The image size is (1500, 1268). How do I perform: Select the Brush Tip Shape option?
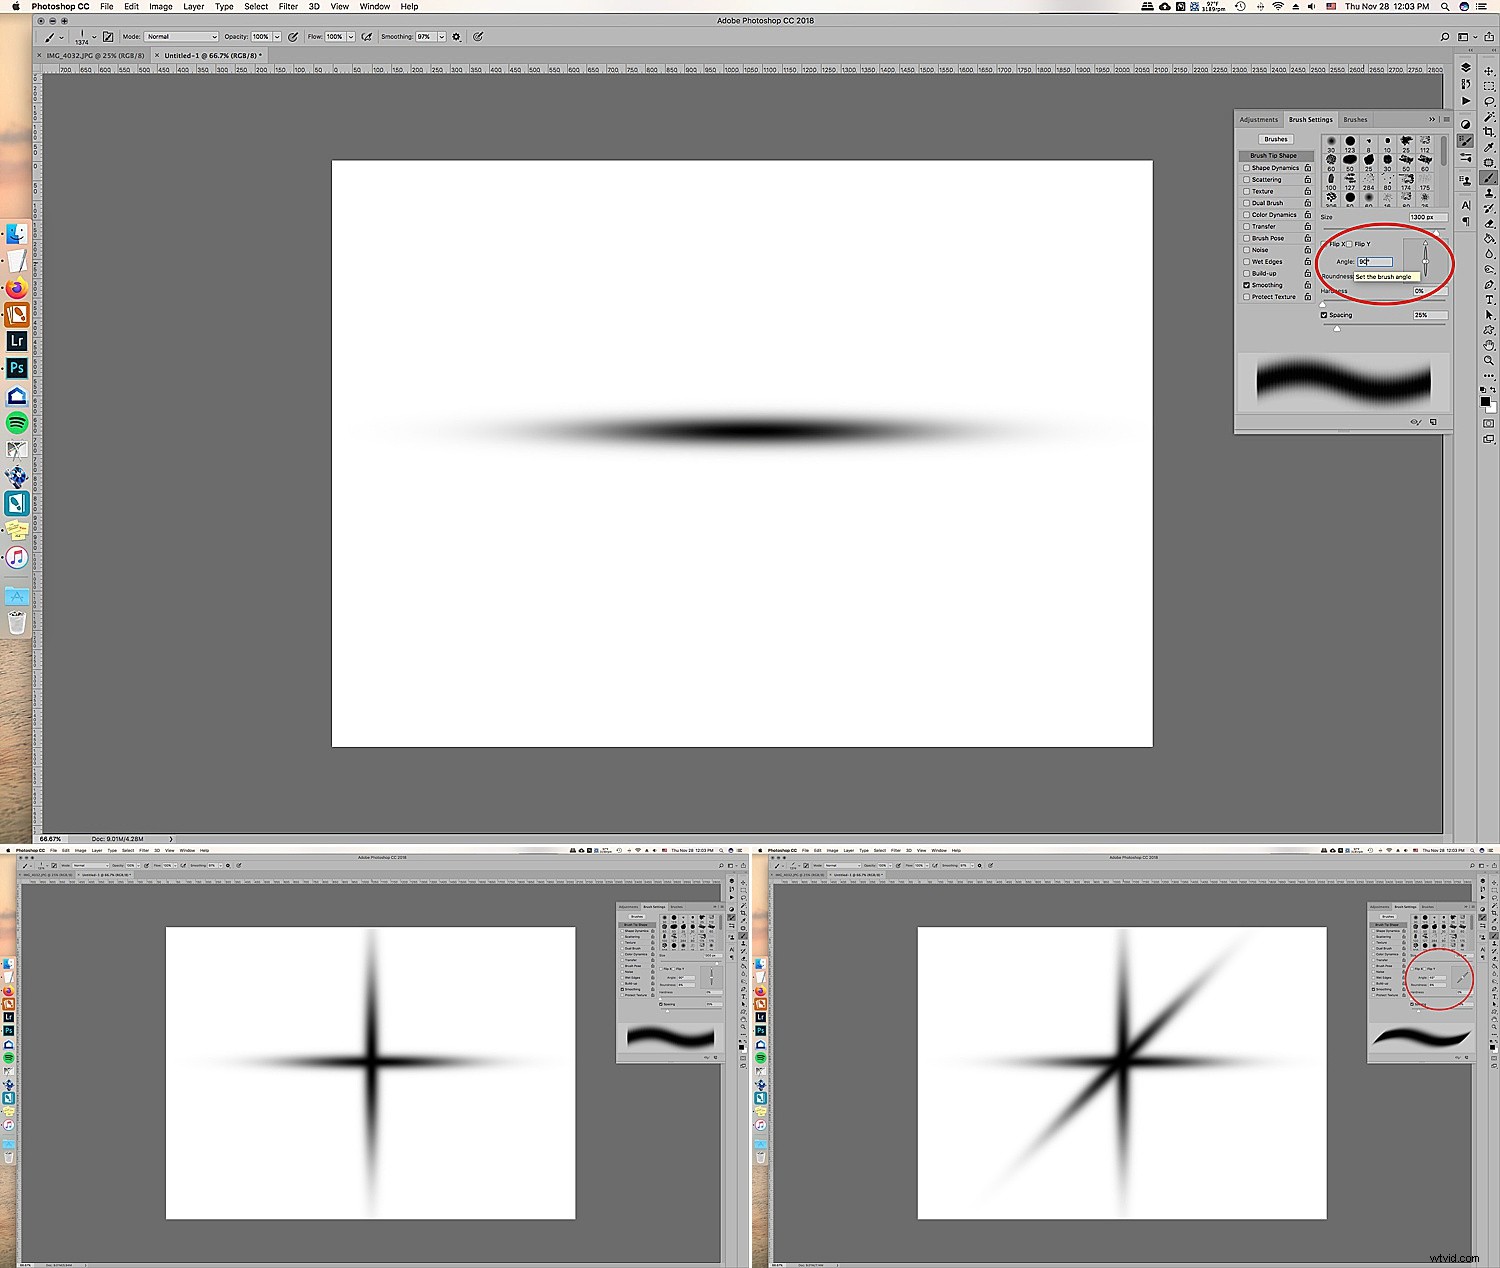point(1273,156)
